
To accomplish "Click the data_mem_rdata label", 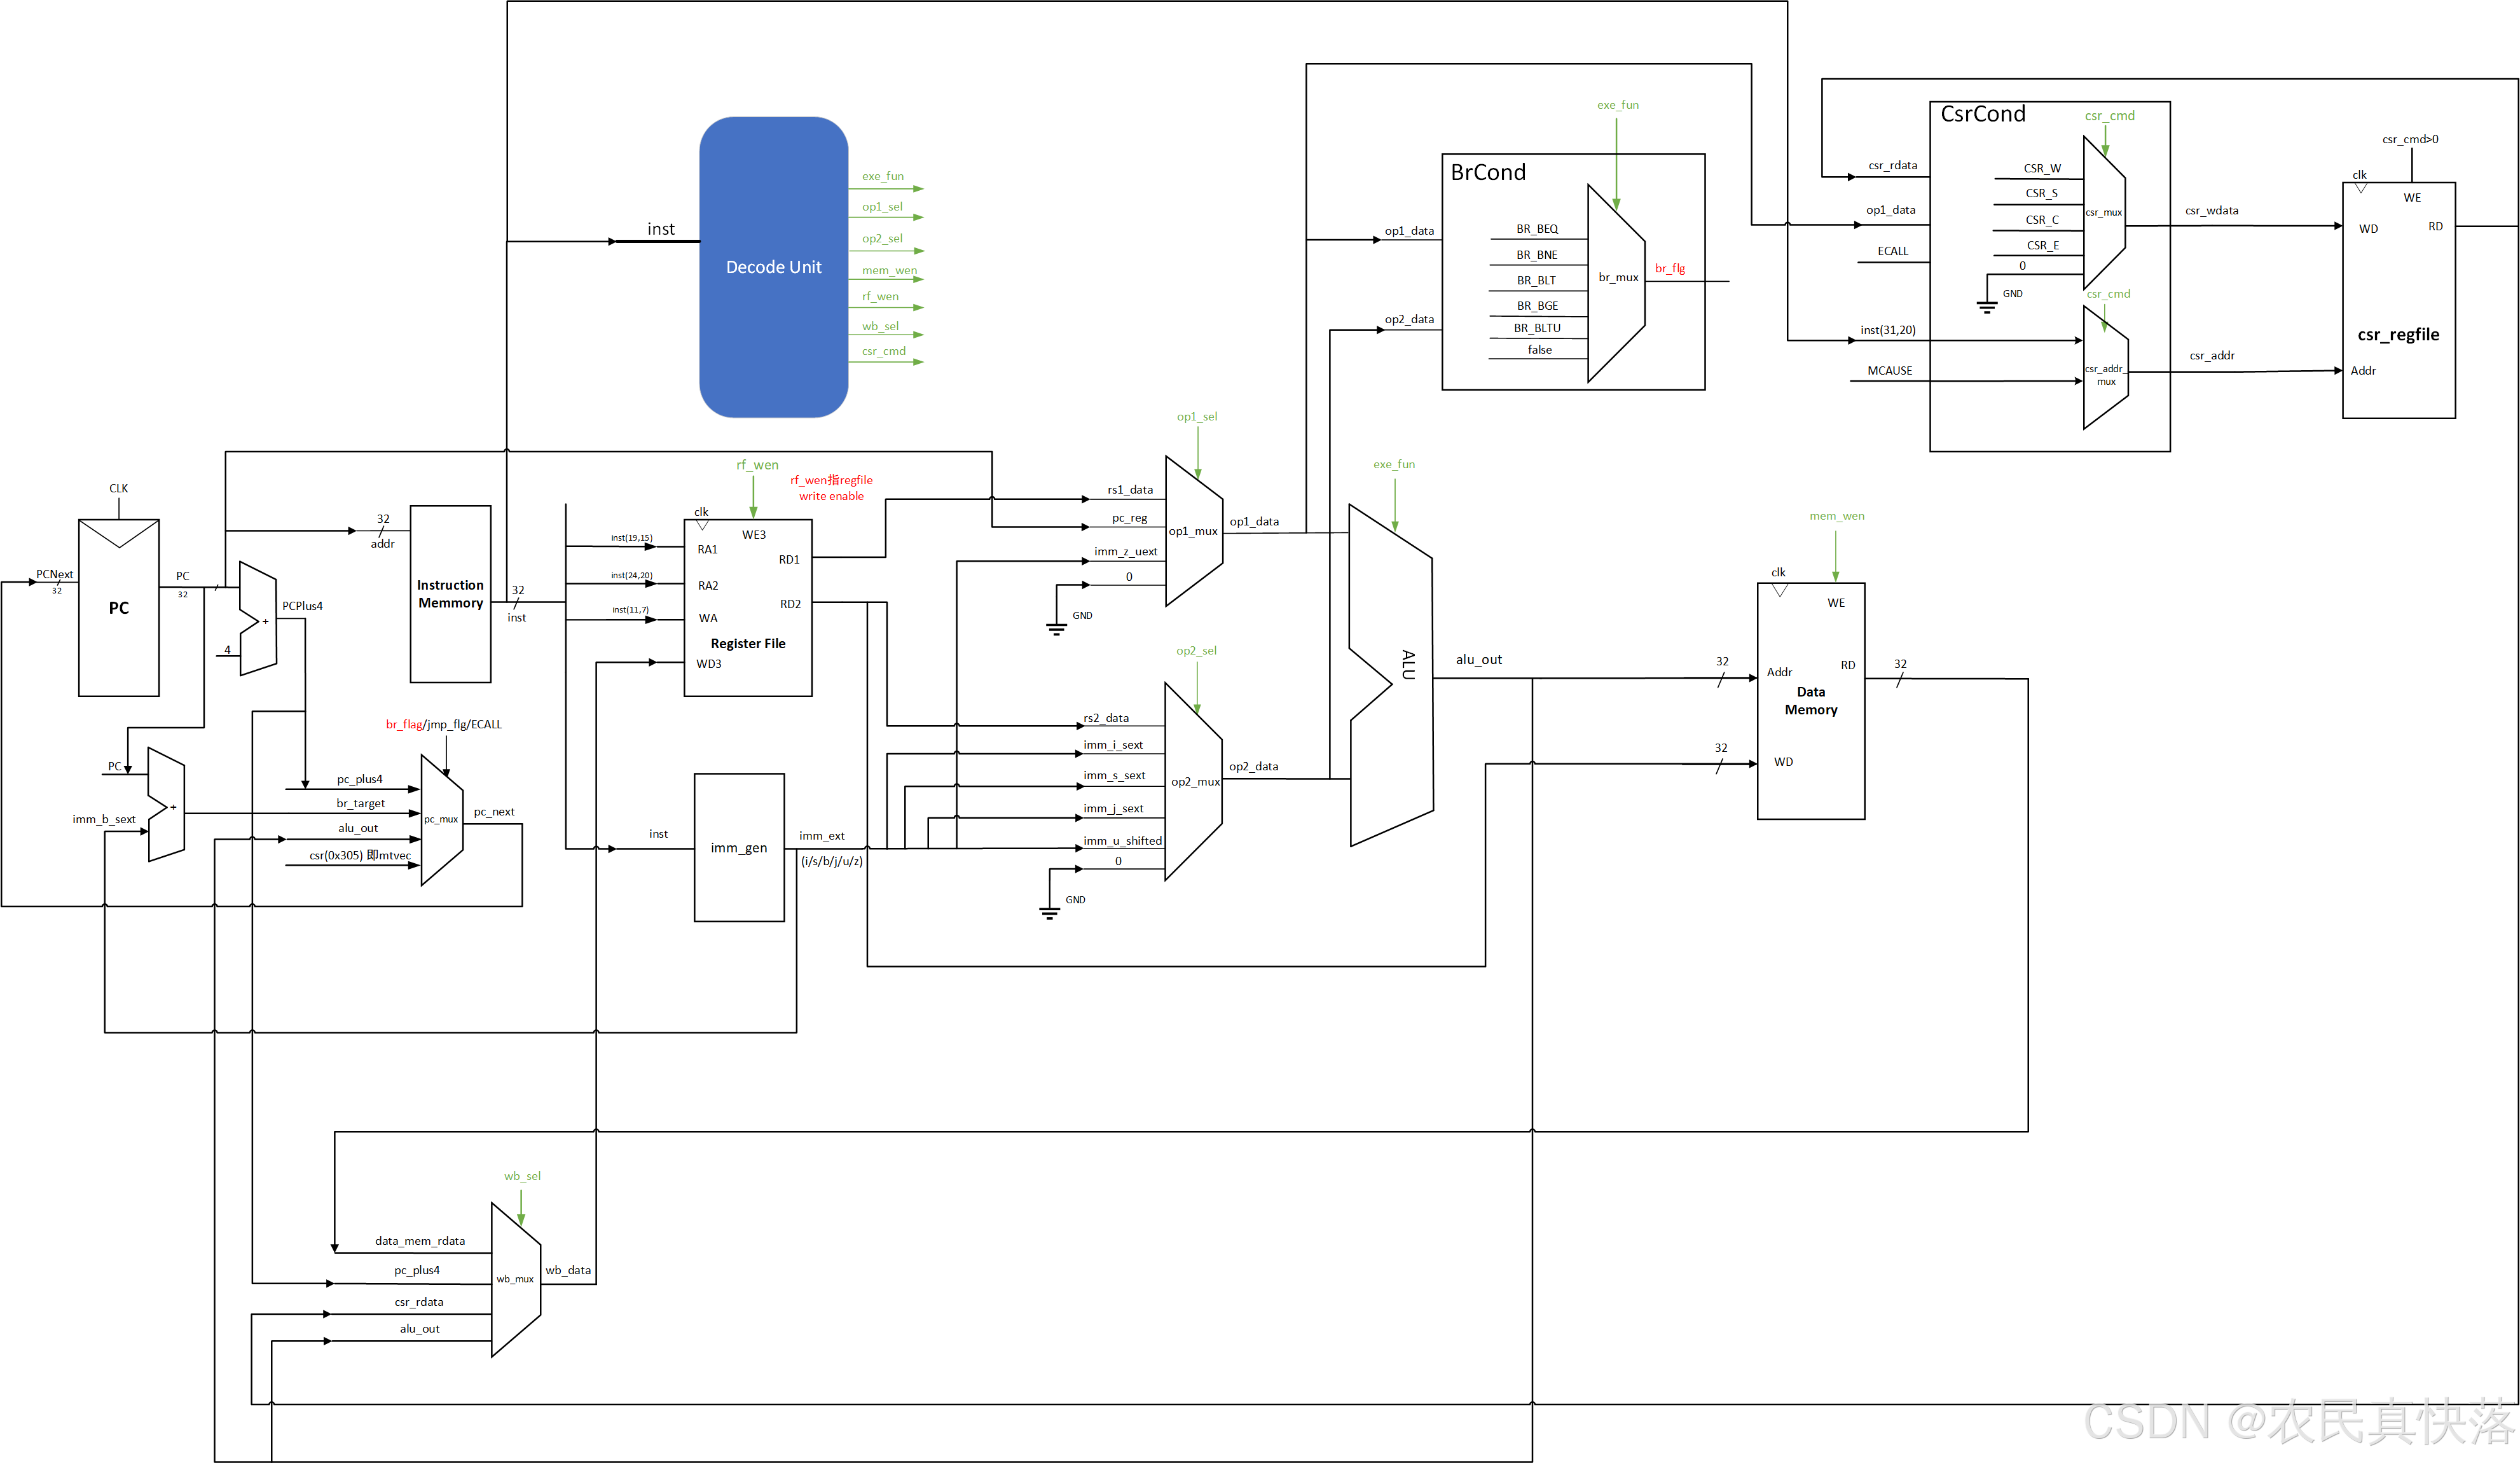I will pos(420,1241).
